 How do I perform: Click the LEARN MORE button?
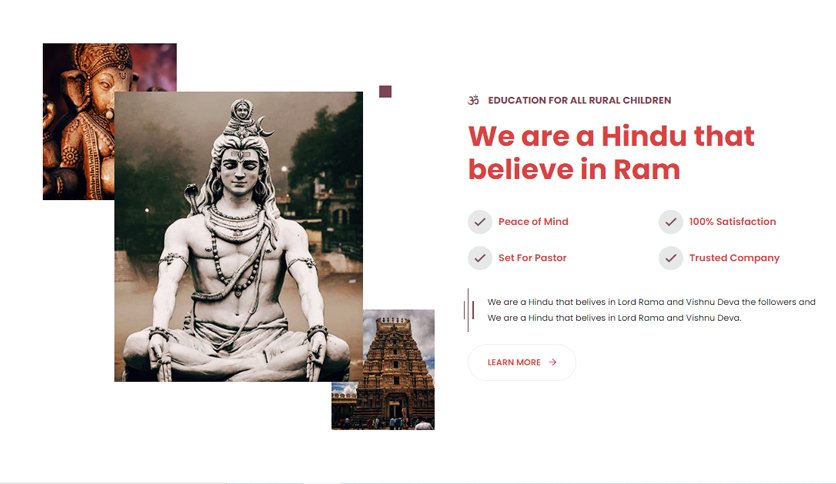(521, 362)
